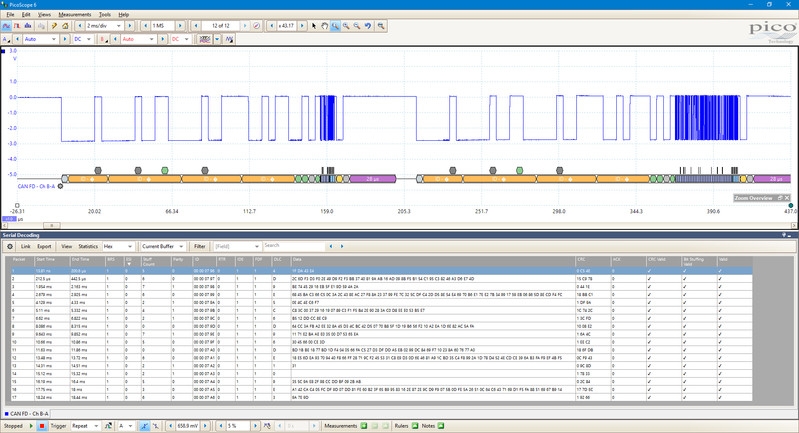
Task: Click the home page icon in toolbar
Action: point(65,25)
